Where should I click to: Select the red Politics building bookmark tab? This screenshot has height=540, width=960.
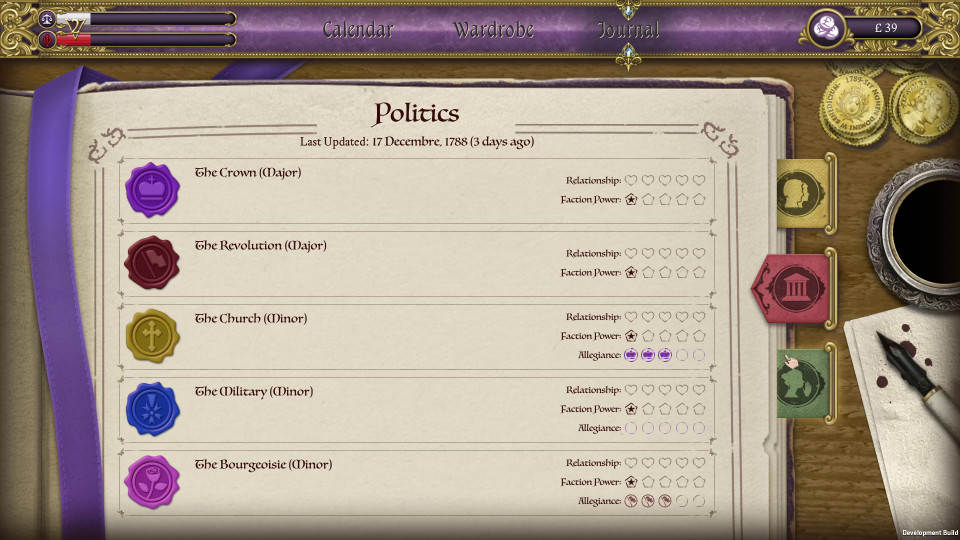click(792, 288)
